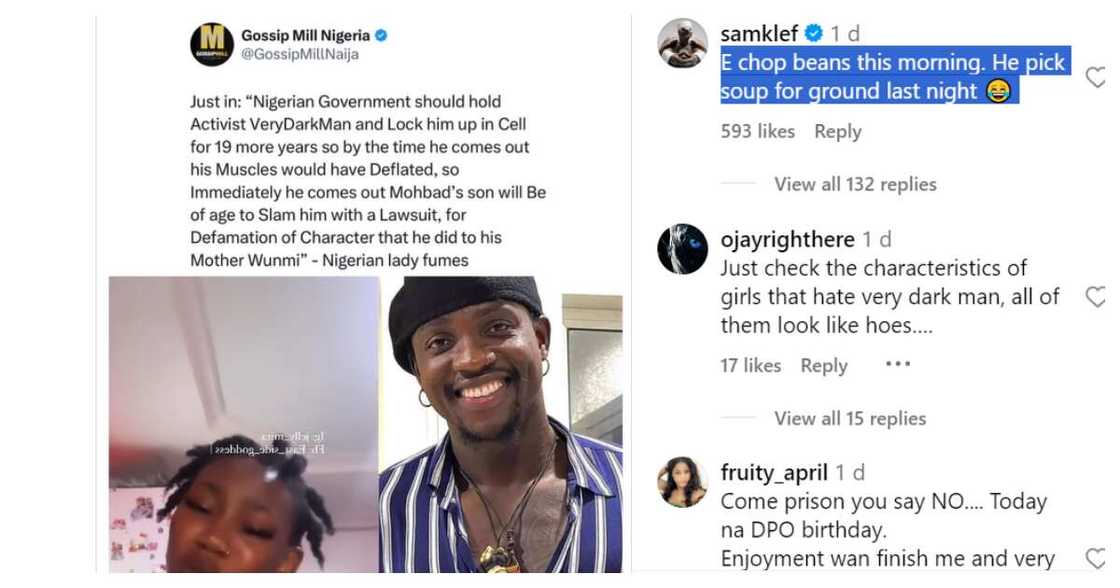Visit the fruity_april profile link

click(773, 473)
